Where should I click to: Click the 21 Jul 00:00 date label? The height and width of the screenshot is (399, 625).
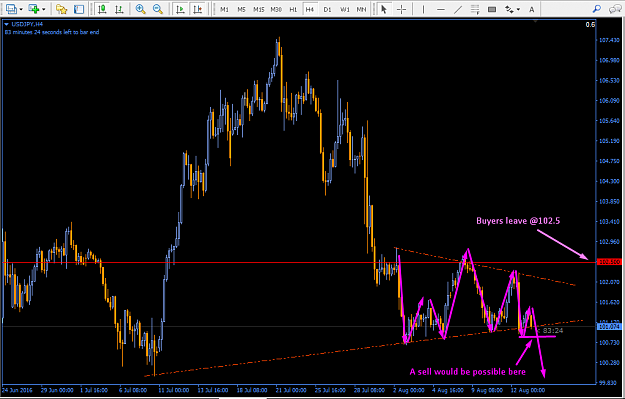click(291, 390)
